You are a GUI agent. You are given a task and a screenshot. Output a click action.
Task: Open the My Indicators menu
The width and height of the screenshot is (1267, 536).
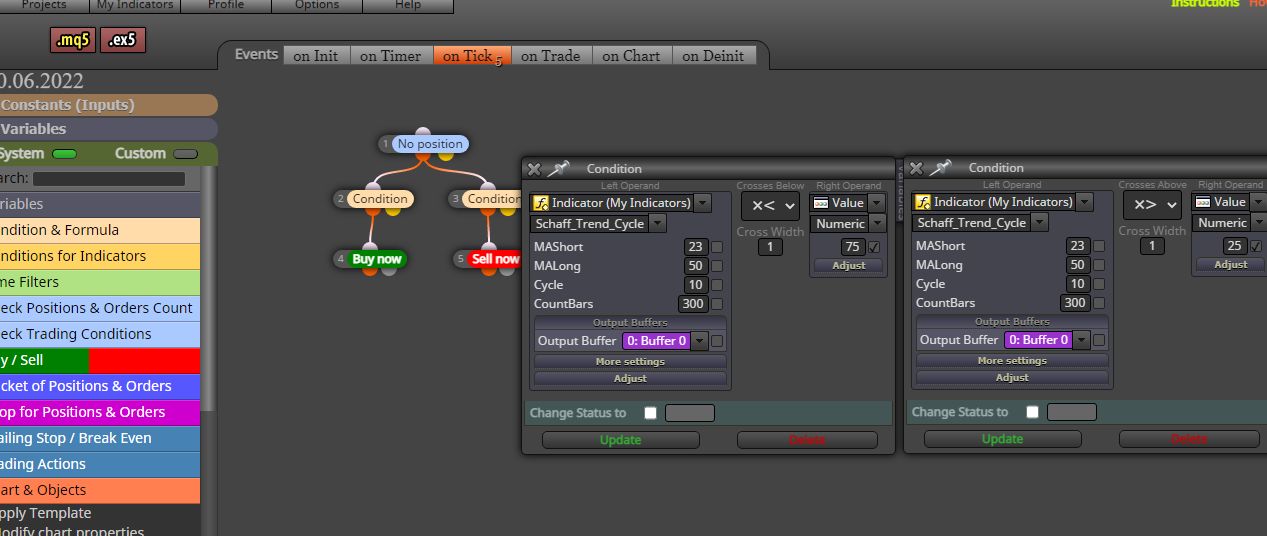pyautogui.click(x=135, y=5)
